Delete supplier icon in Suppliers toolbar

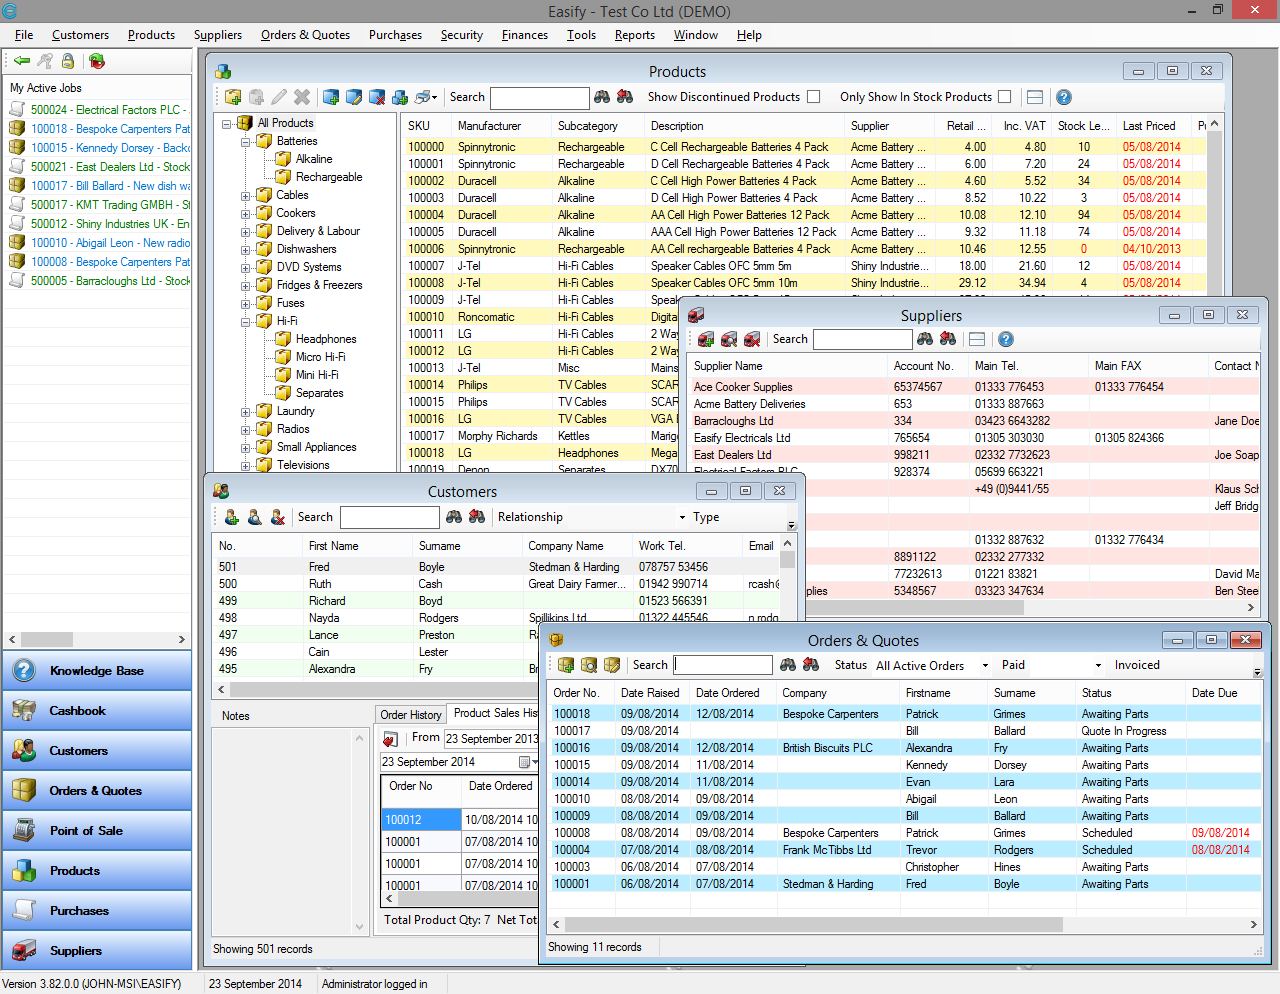752,339
